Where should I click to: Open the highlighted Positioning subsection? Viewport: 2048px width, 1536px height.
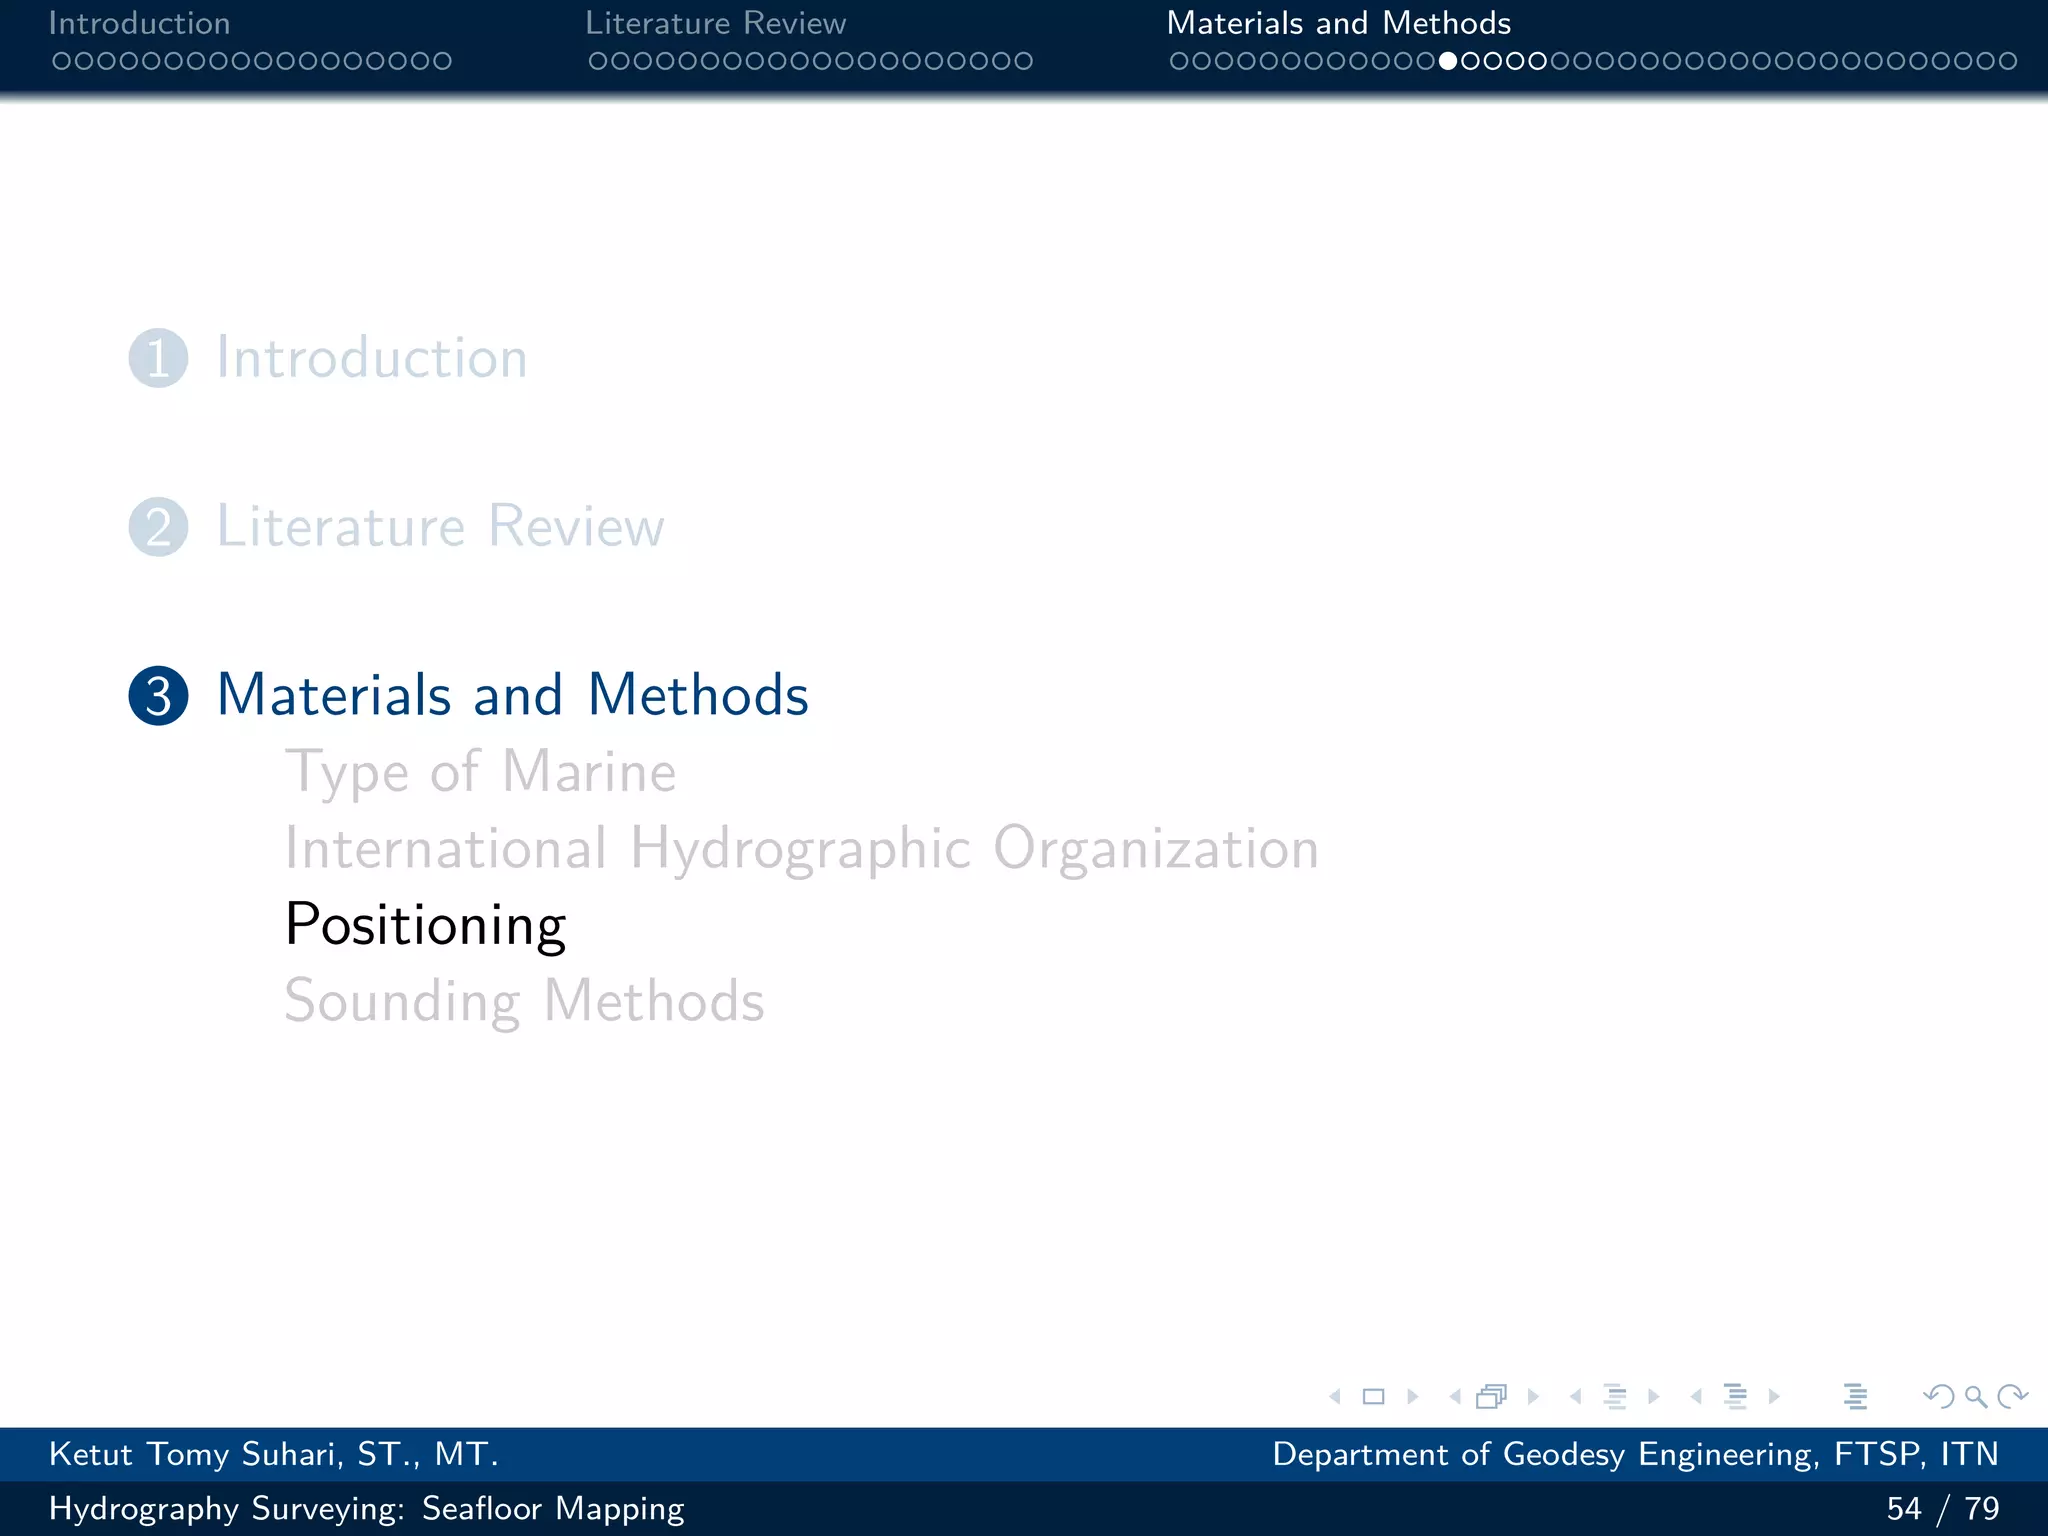tap(426, 926)
